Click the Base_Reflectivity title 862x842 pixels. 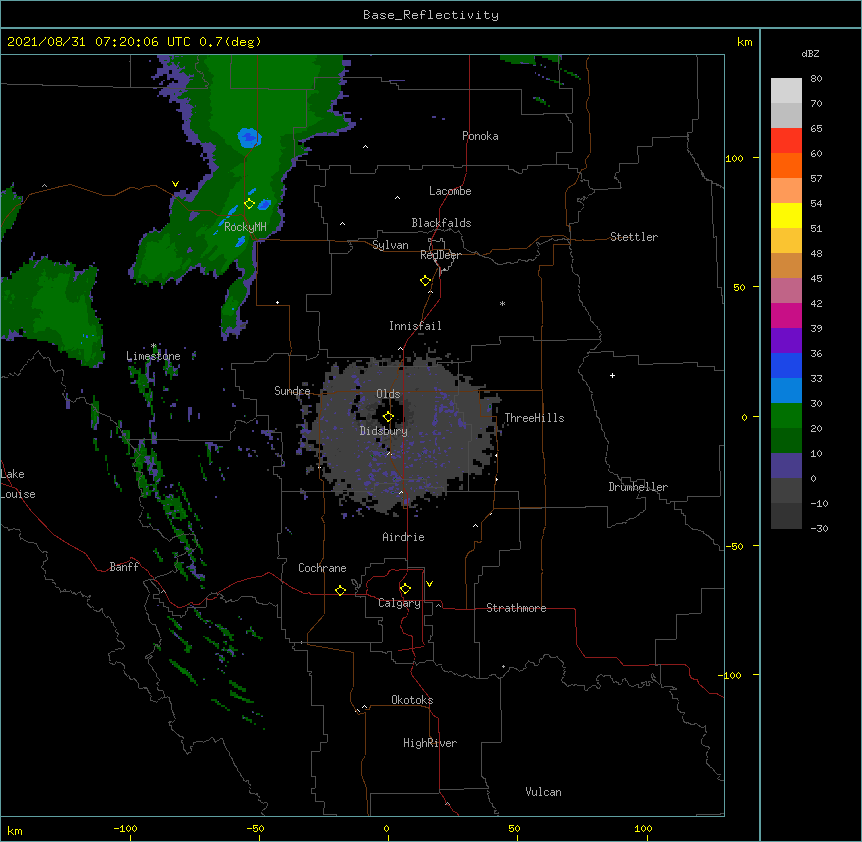coord(431,15)
